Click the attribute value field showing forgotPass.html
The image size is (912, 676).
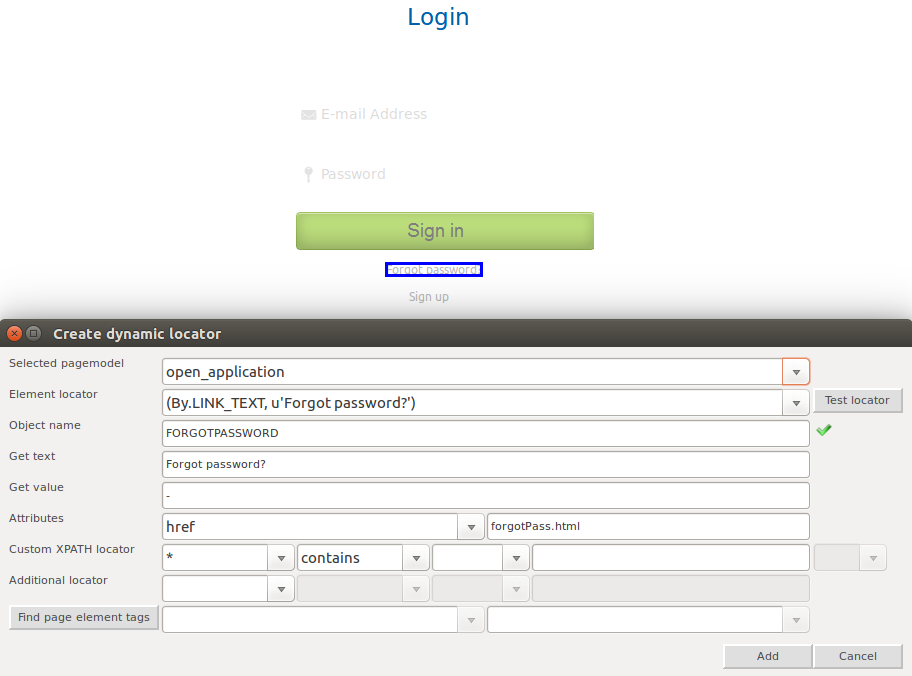coord(648,526)
